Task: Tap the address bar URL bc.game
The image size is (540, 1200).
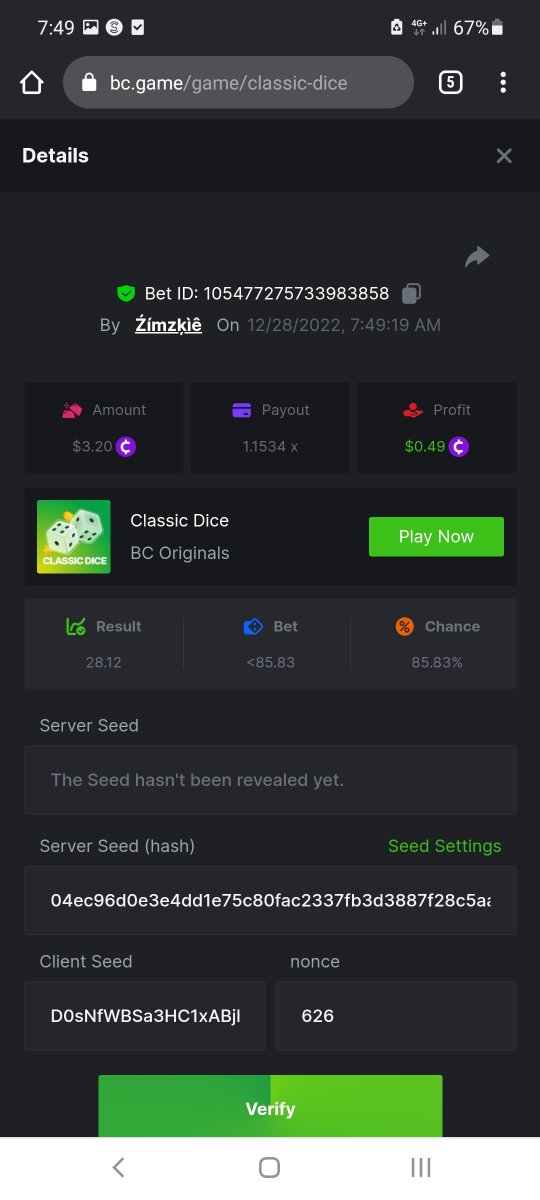Action: pyautogui.click(x=228, y=83)
